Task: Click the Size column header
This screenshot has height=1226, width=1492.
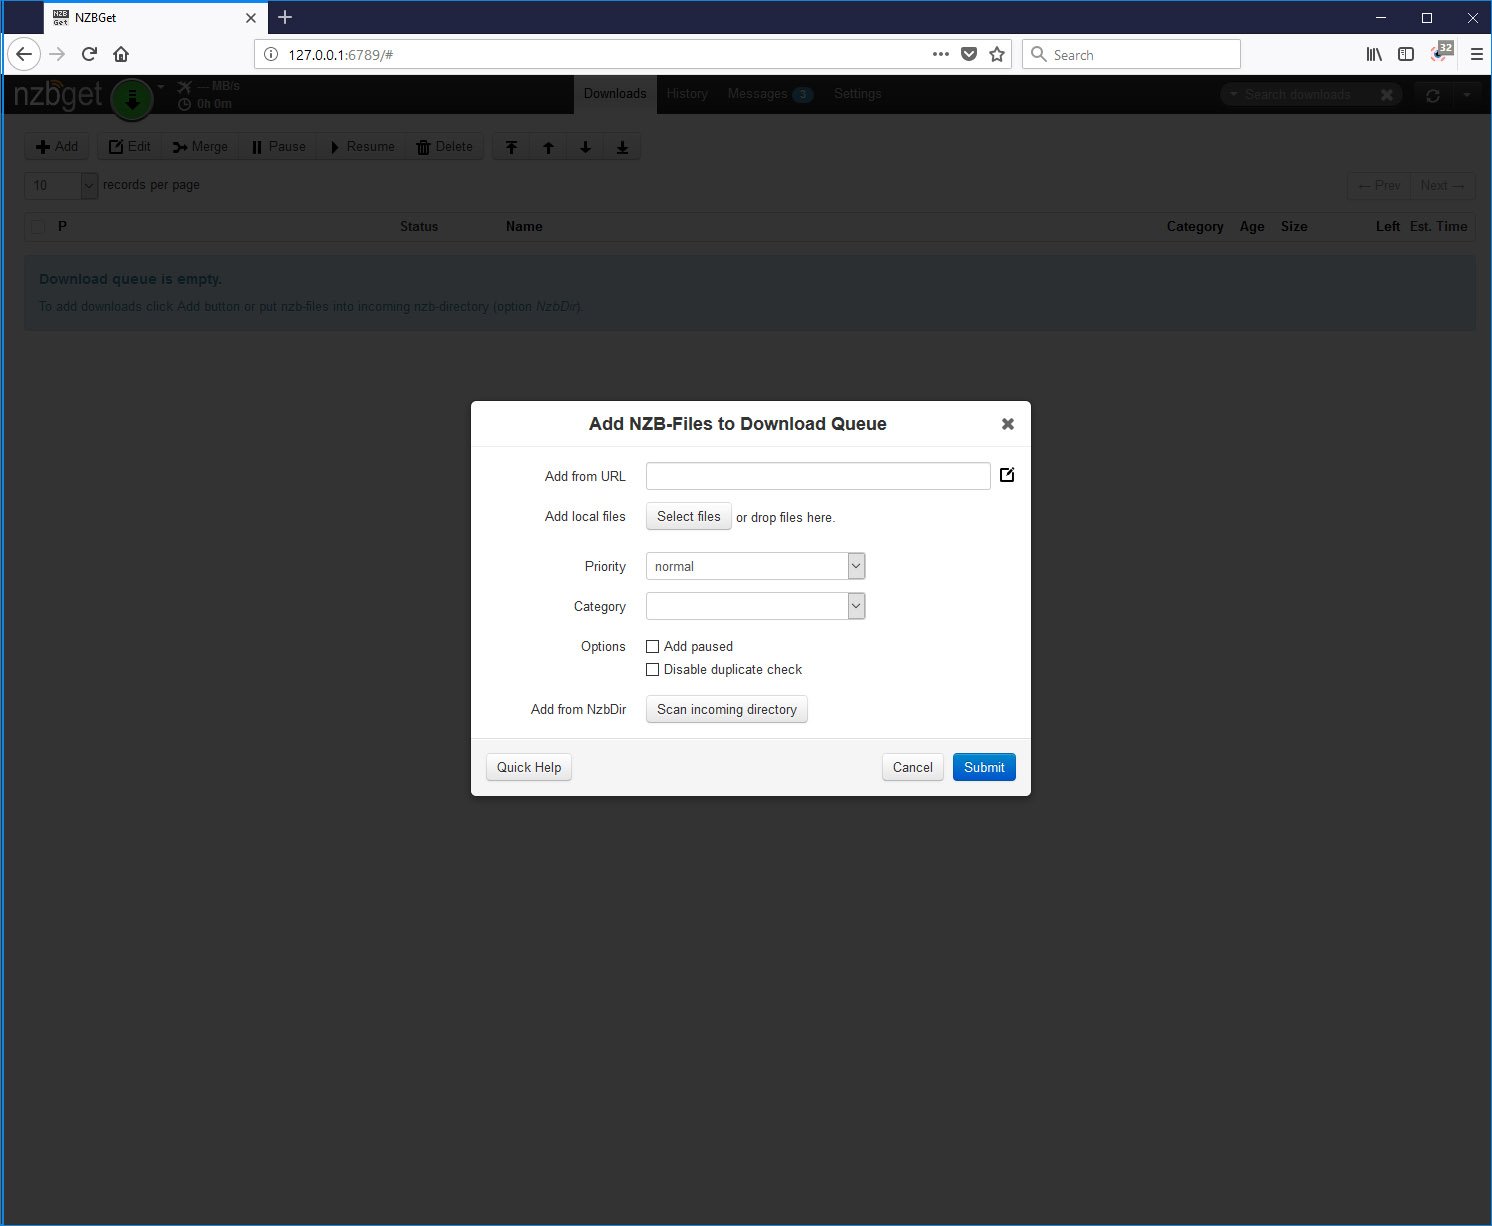Action: pos(1294,227)
